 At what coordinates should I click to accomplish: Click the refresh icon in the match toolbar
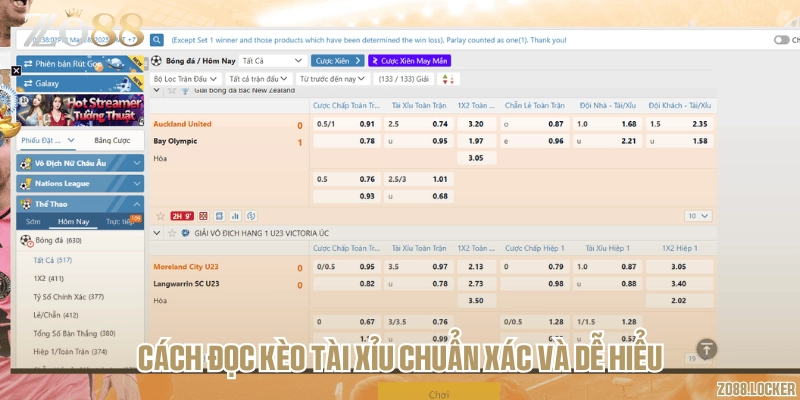coord(249,216)
